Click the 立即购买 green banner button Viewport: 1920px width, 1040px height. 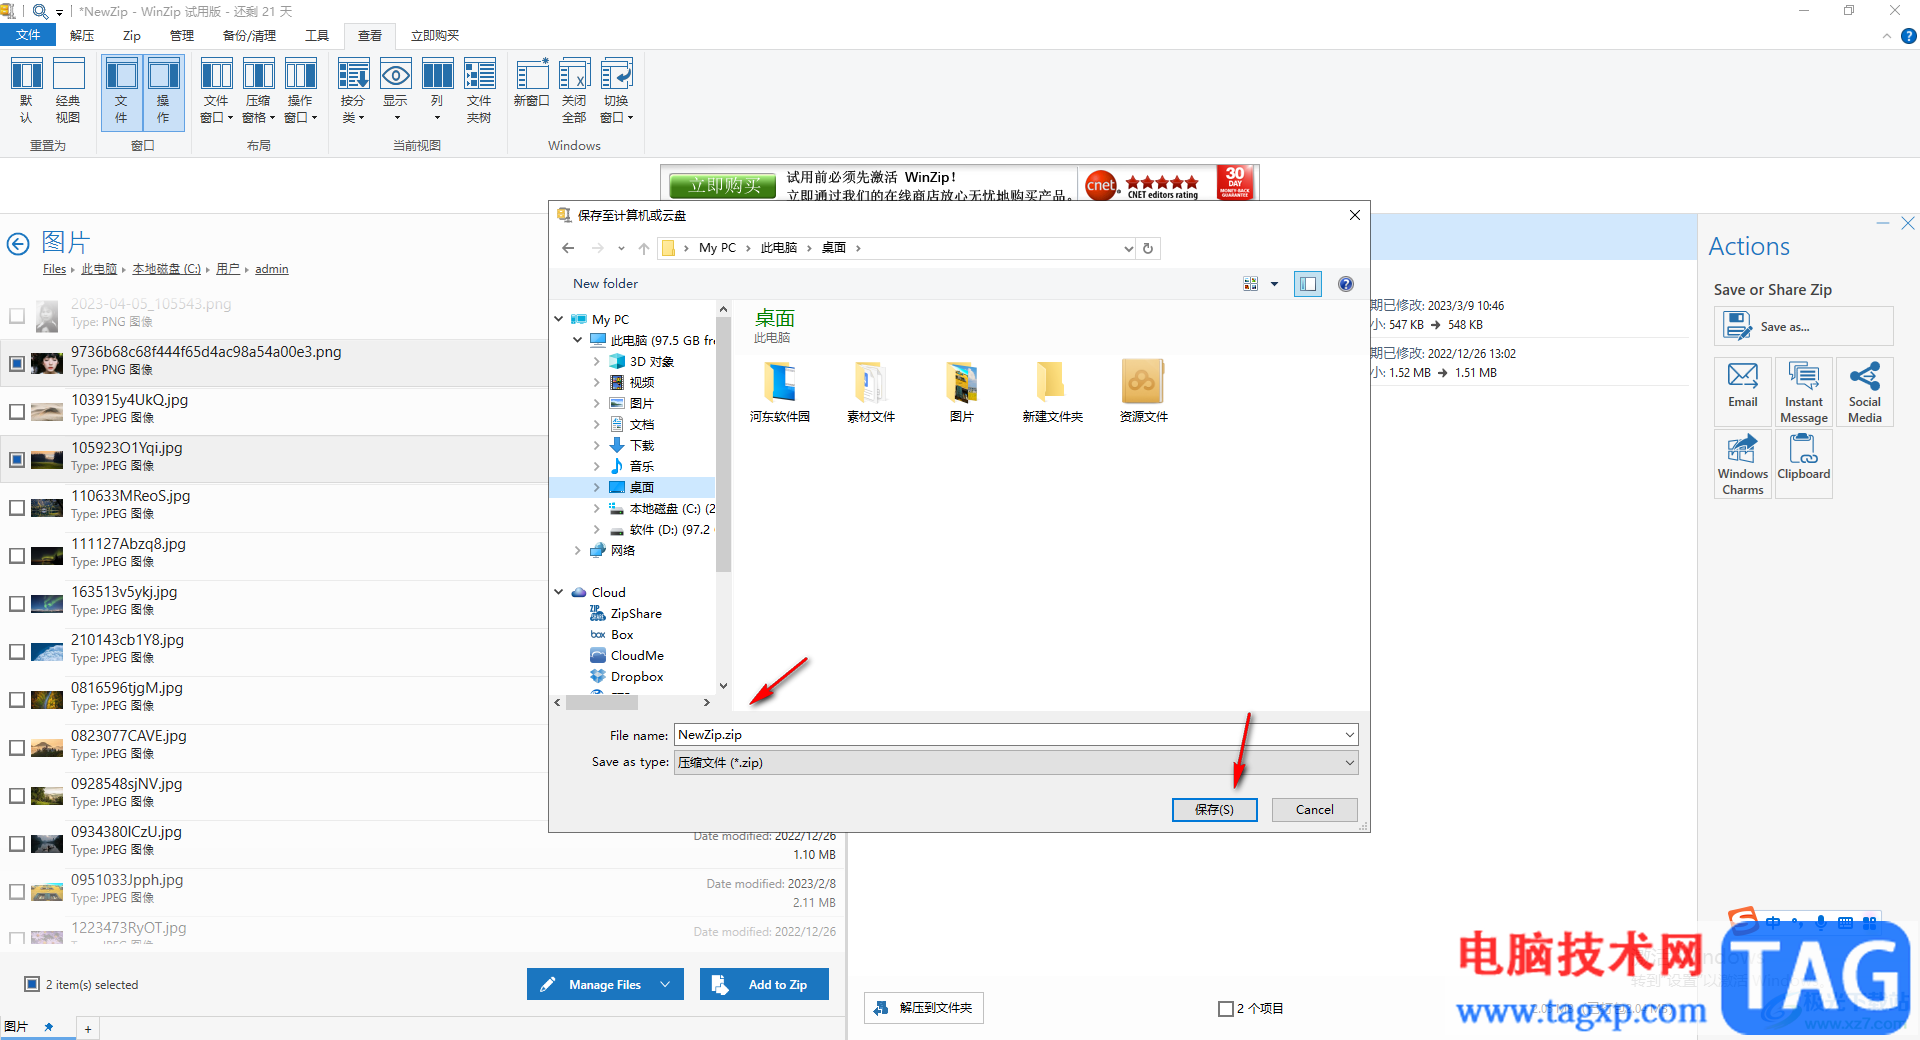[724, 185]
